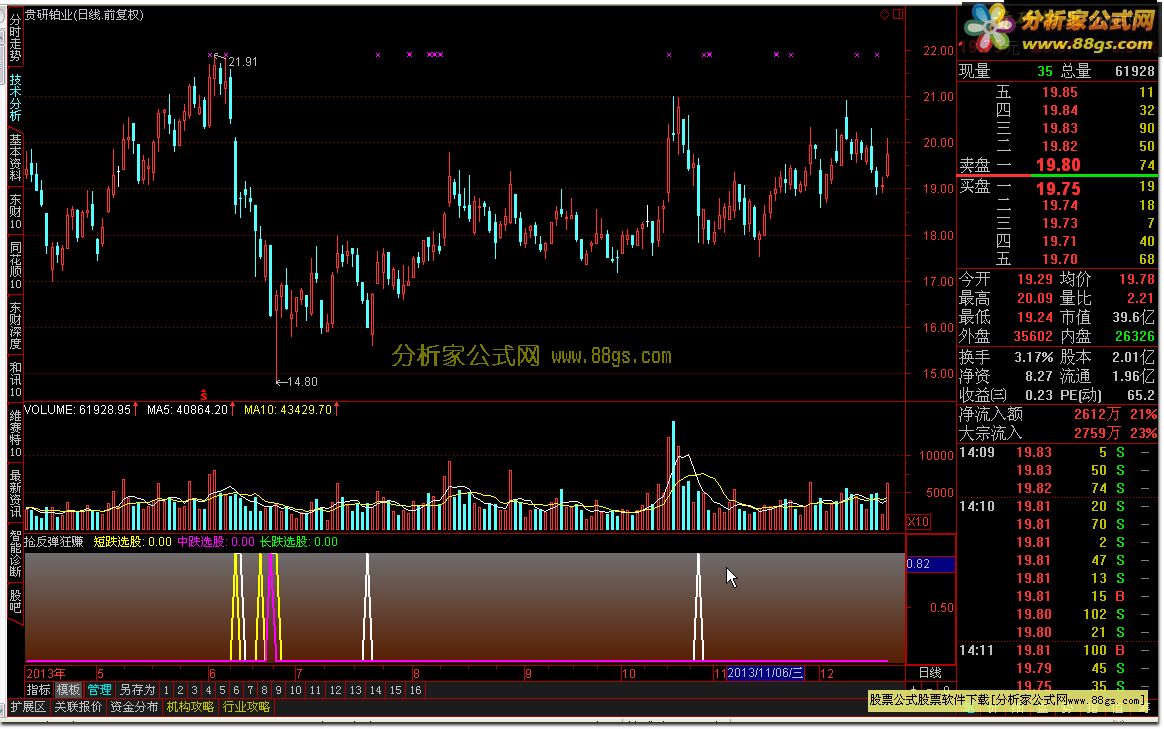Click the 股票公式股票软件下载 tooltip link
This screenshot has height=729, width=1164.
pyautogui.click(x=1008, y=700)
